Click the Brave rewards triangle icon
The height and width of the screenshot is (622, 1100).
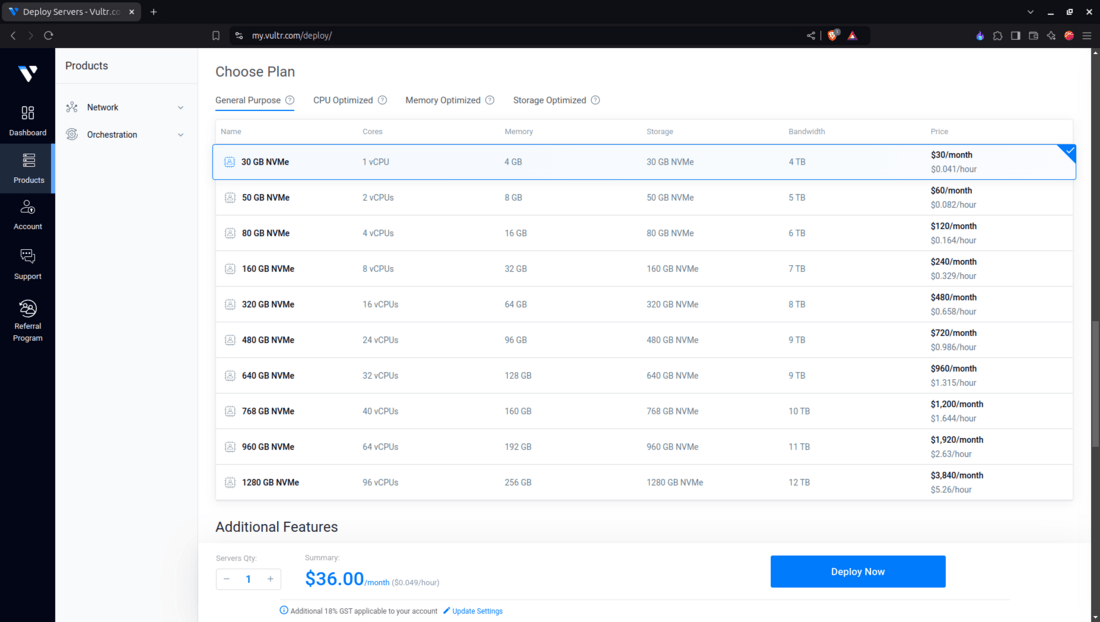click(852, 36)
